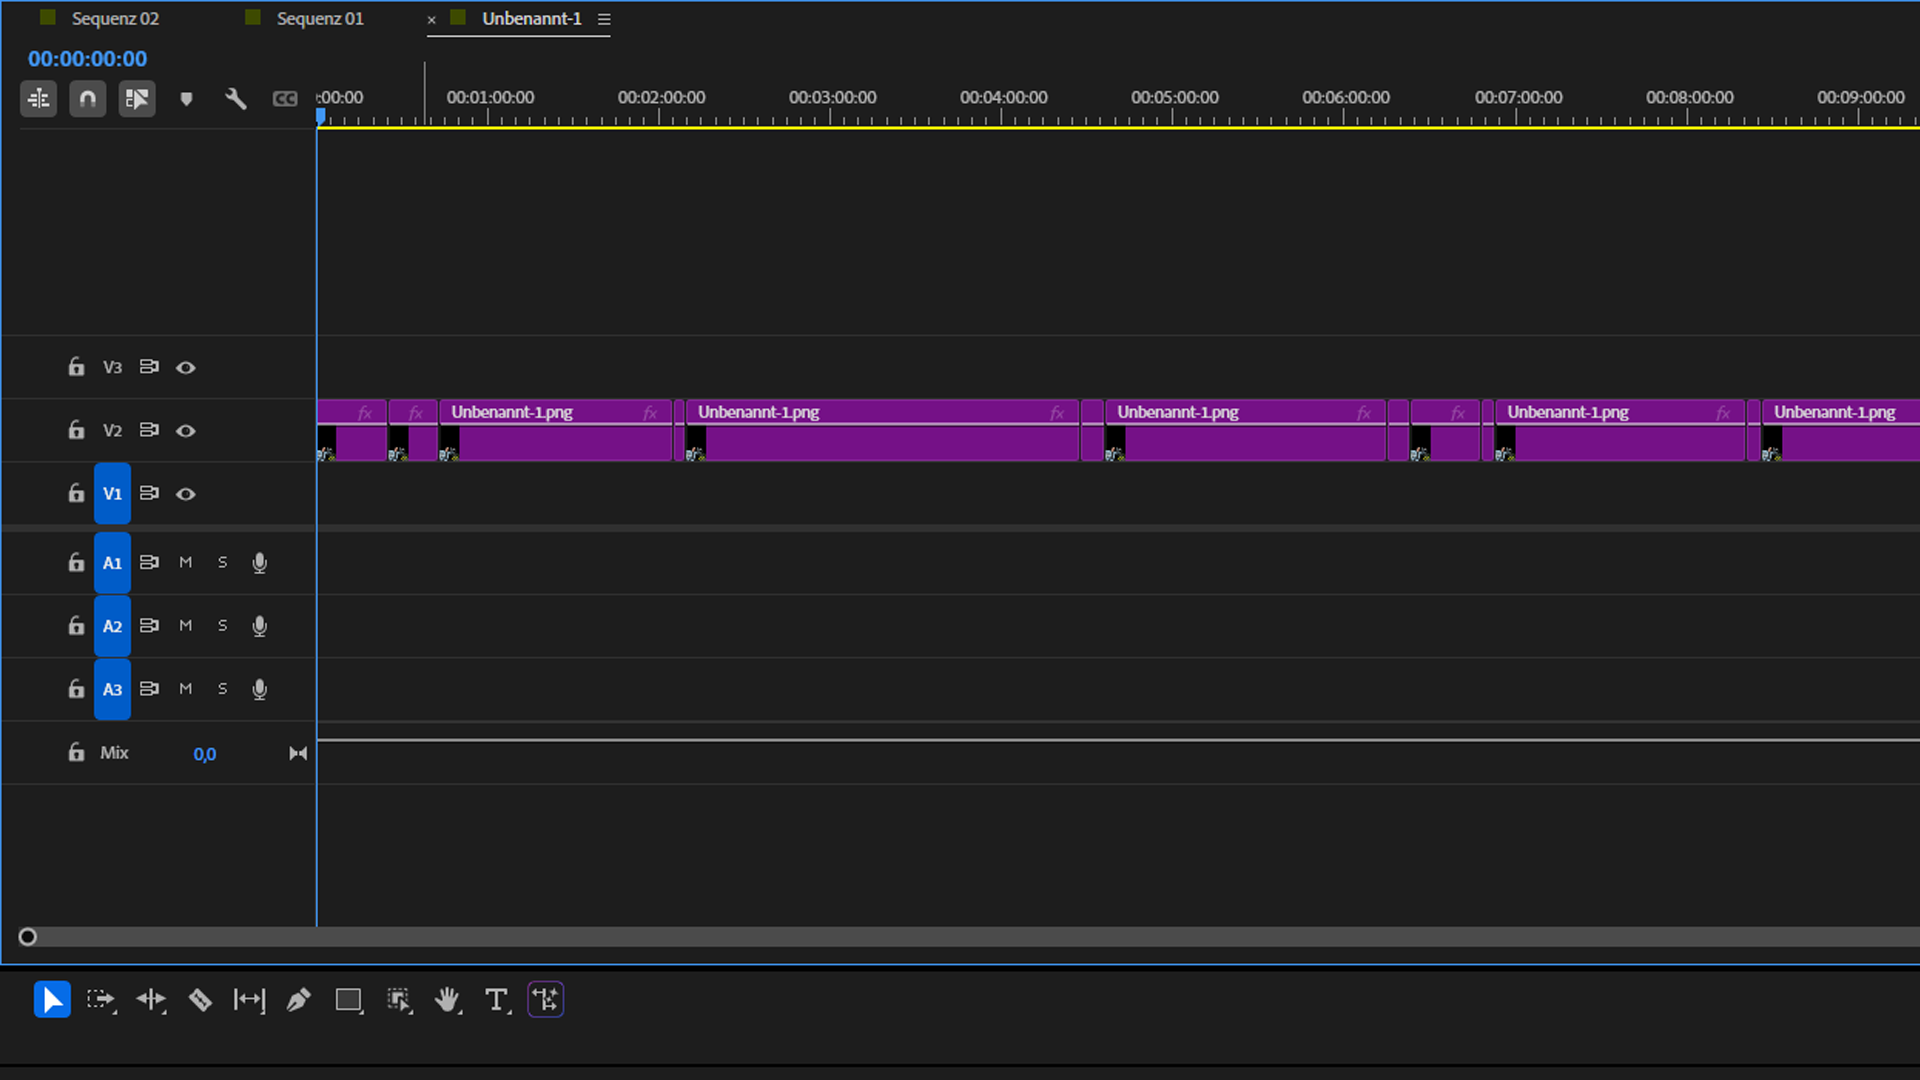Screen dimensions: 1920x1080
Task: Enable voice-over record on A1
Action: 260,563
